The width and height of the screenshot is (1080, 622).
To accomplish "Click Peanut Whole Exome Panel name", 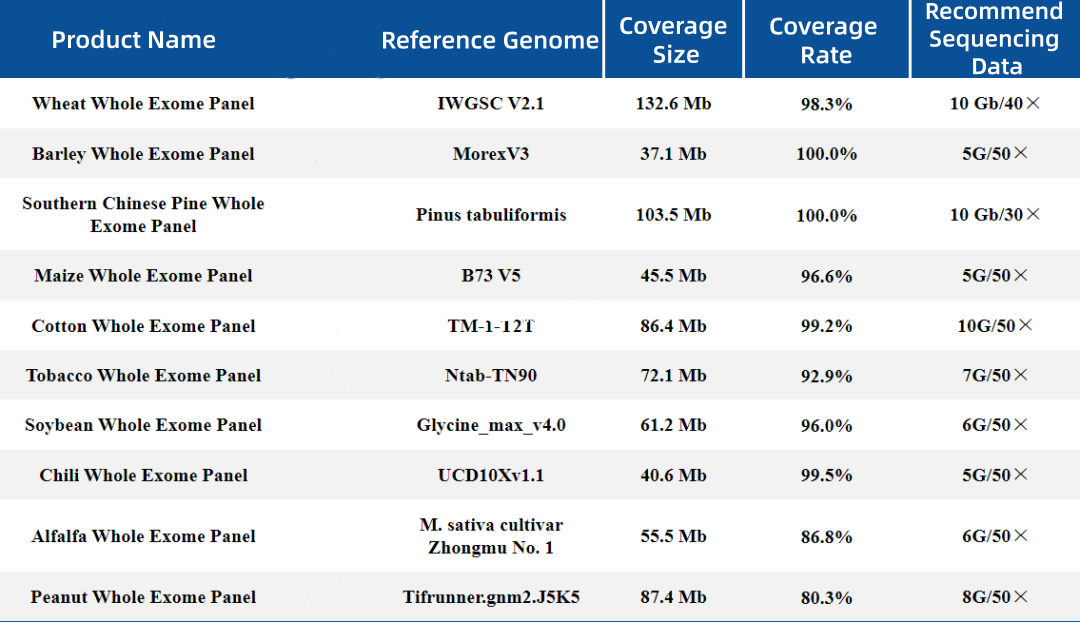I will click(x=143, y=597).
